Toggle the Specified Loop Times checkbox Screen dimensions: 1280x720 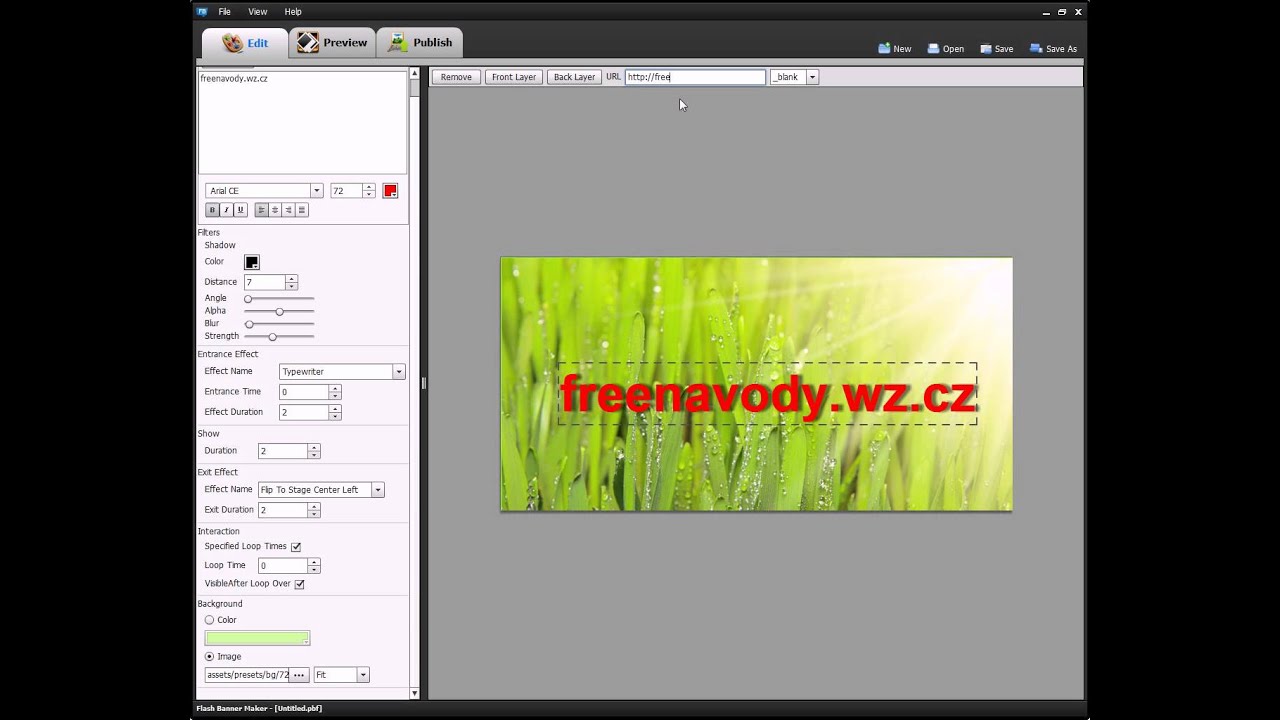pos(296,547)
